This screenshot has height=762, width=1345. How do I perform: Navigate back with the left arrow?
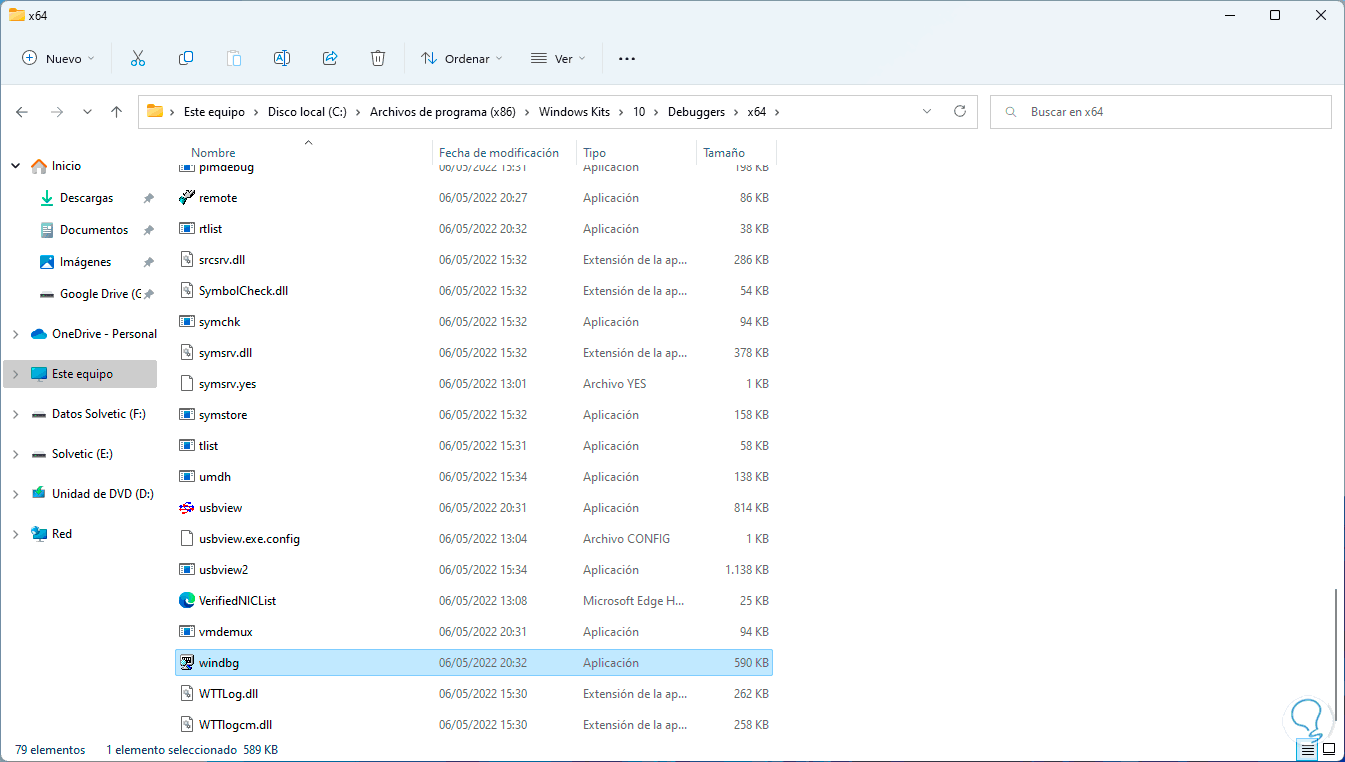[22, 112]
